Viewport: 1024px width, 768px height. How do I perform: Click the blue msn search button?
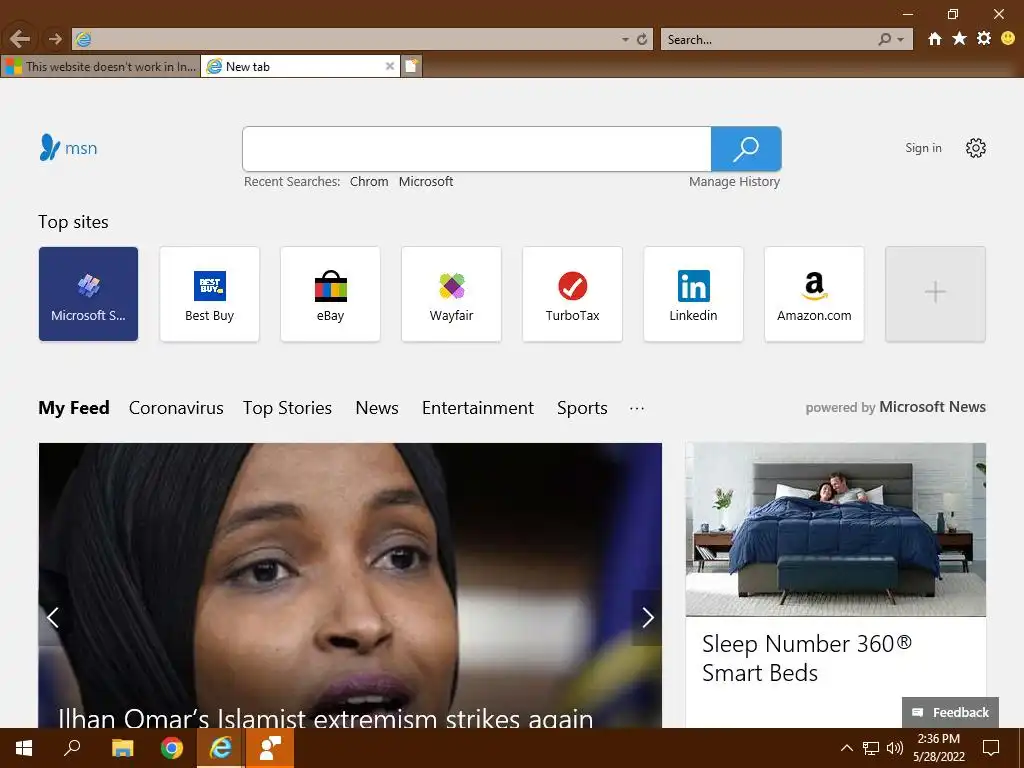746,149
